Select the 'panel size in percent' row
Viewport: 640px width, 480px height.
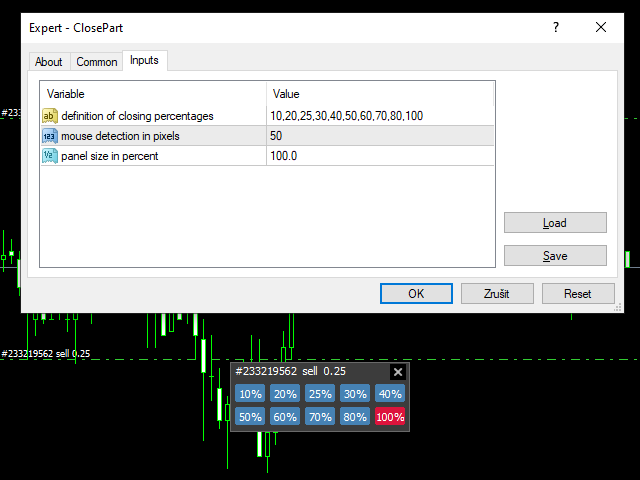click(x=267, y=156)
